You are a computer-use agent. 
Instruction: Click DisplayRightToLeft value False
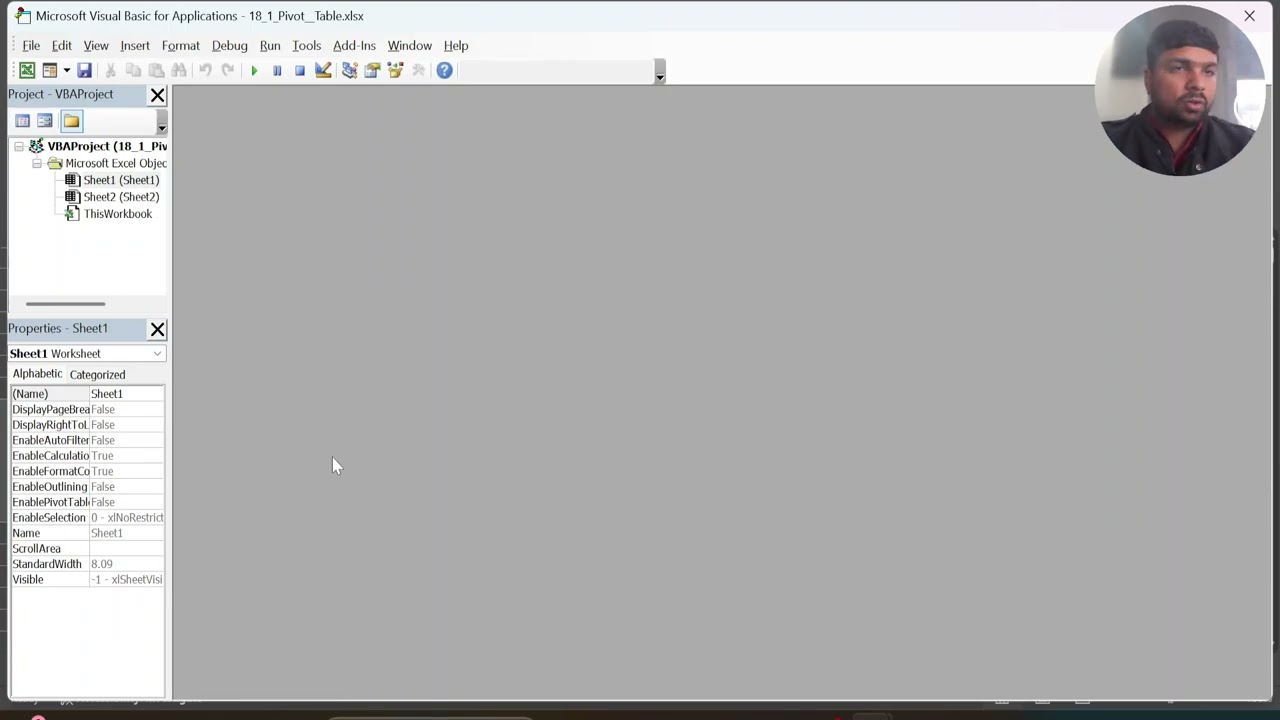127,425
